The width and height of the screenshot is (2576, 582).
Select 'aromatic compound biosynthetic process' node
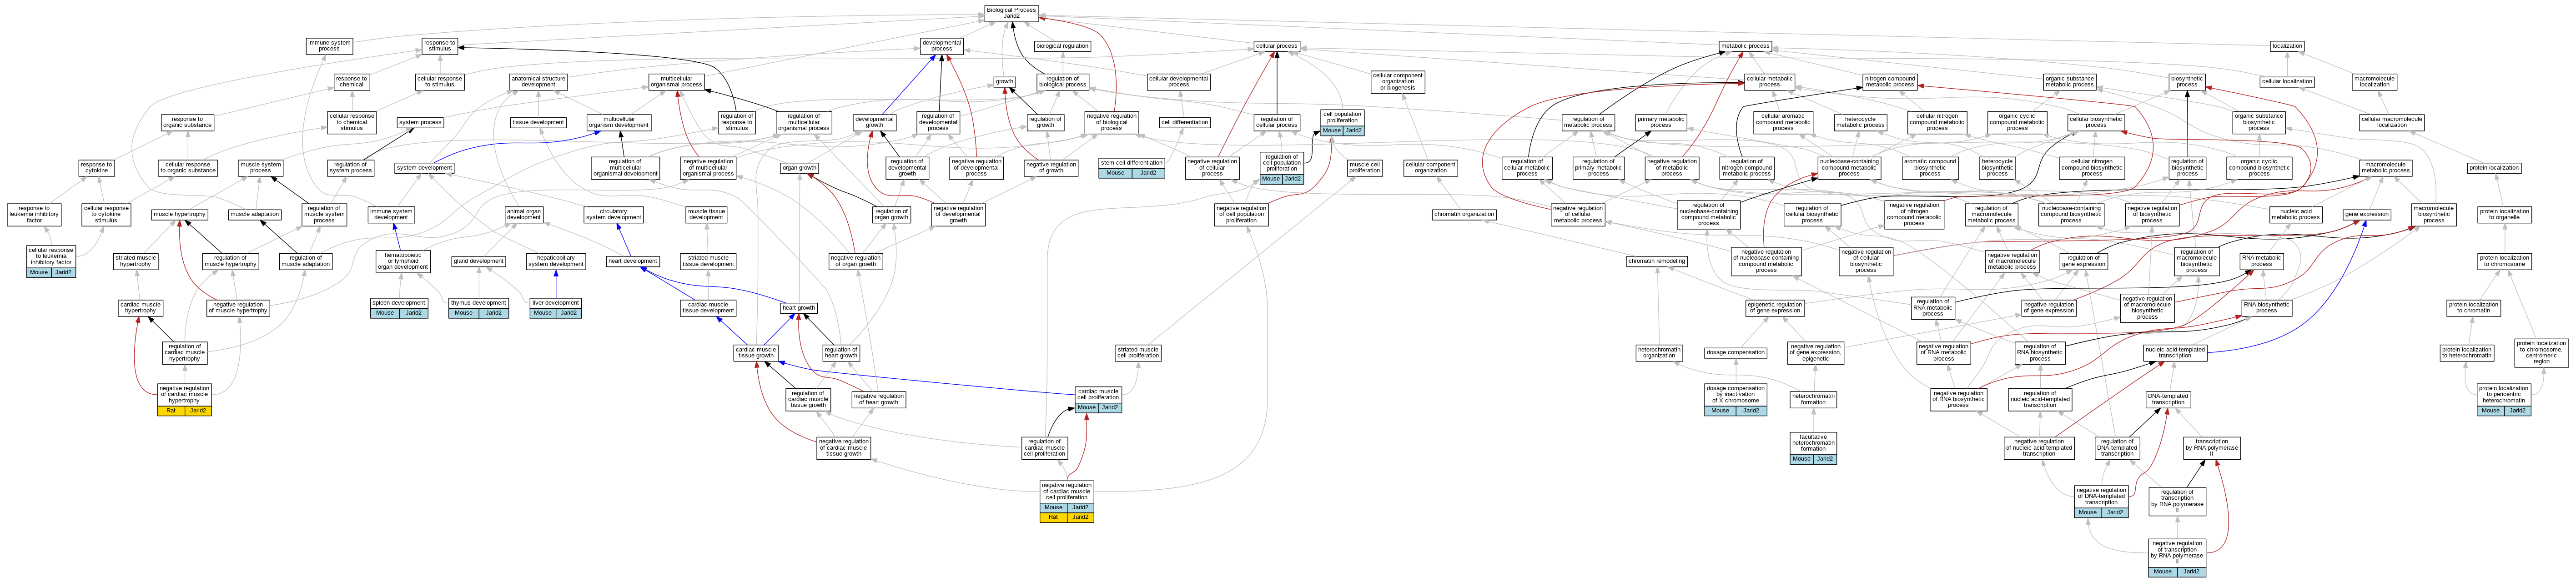(x=1930, y=167)
